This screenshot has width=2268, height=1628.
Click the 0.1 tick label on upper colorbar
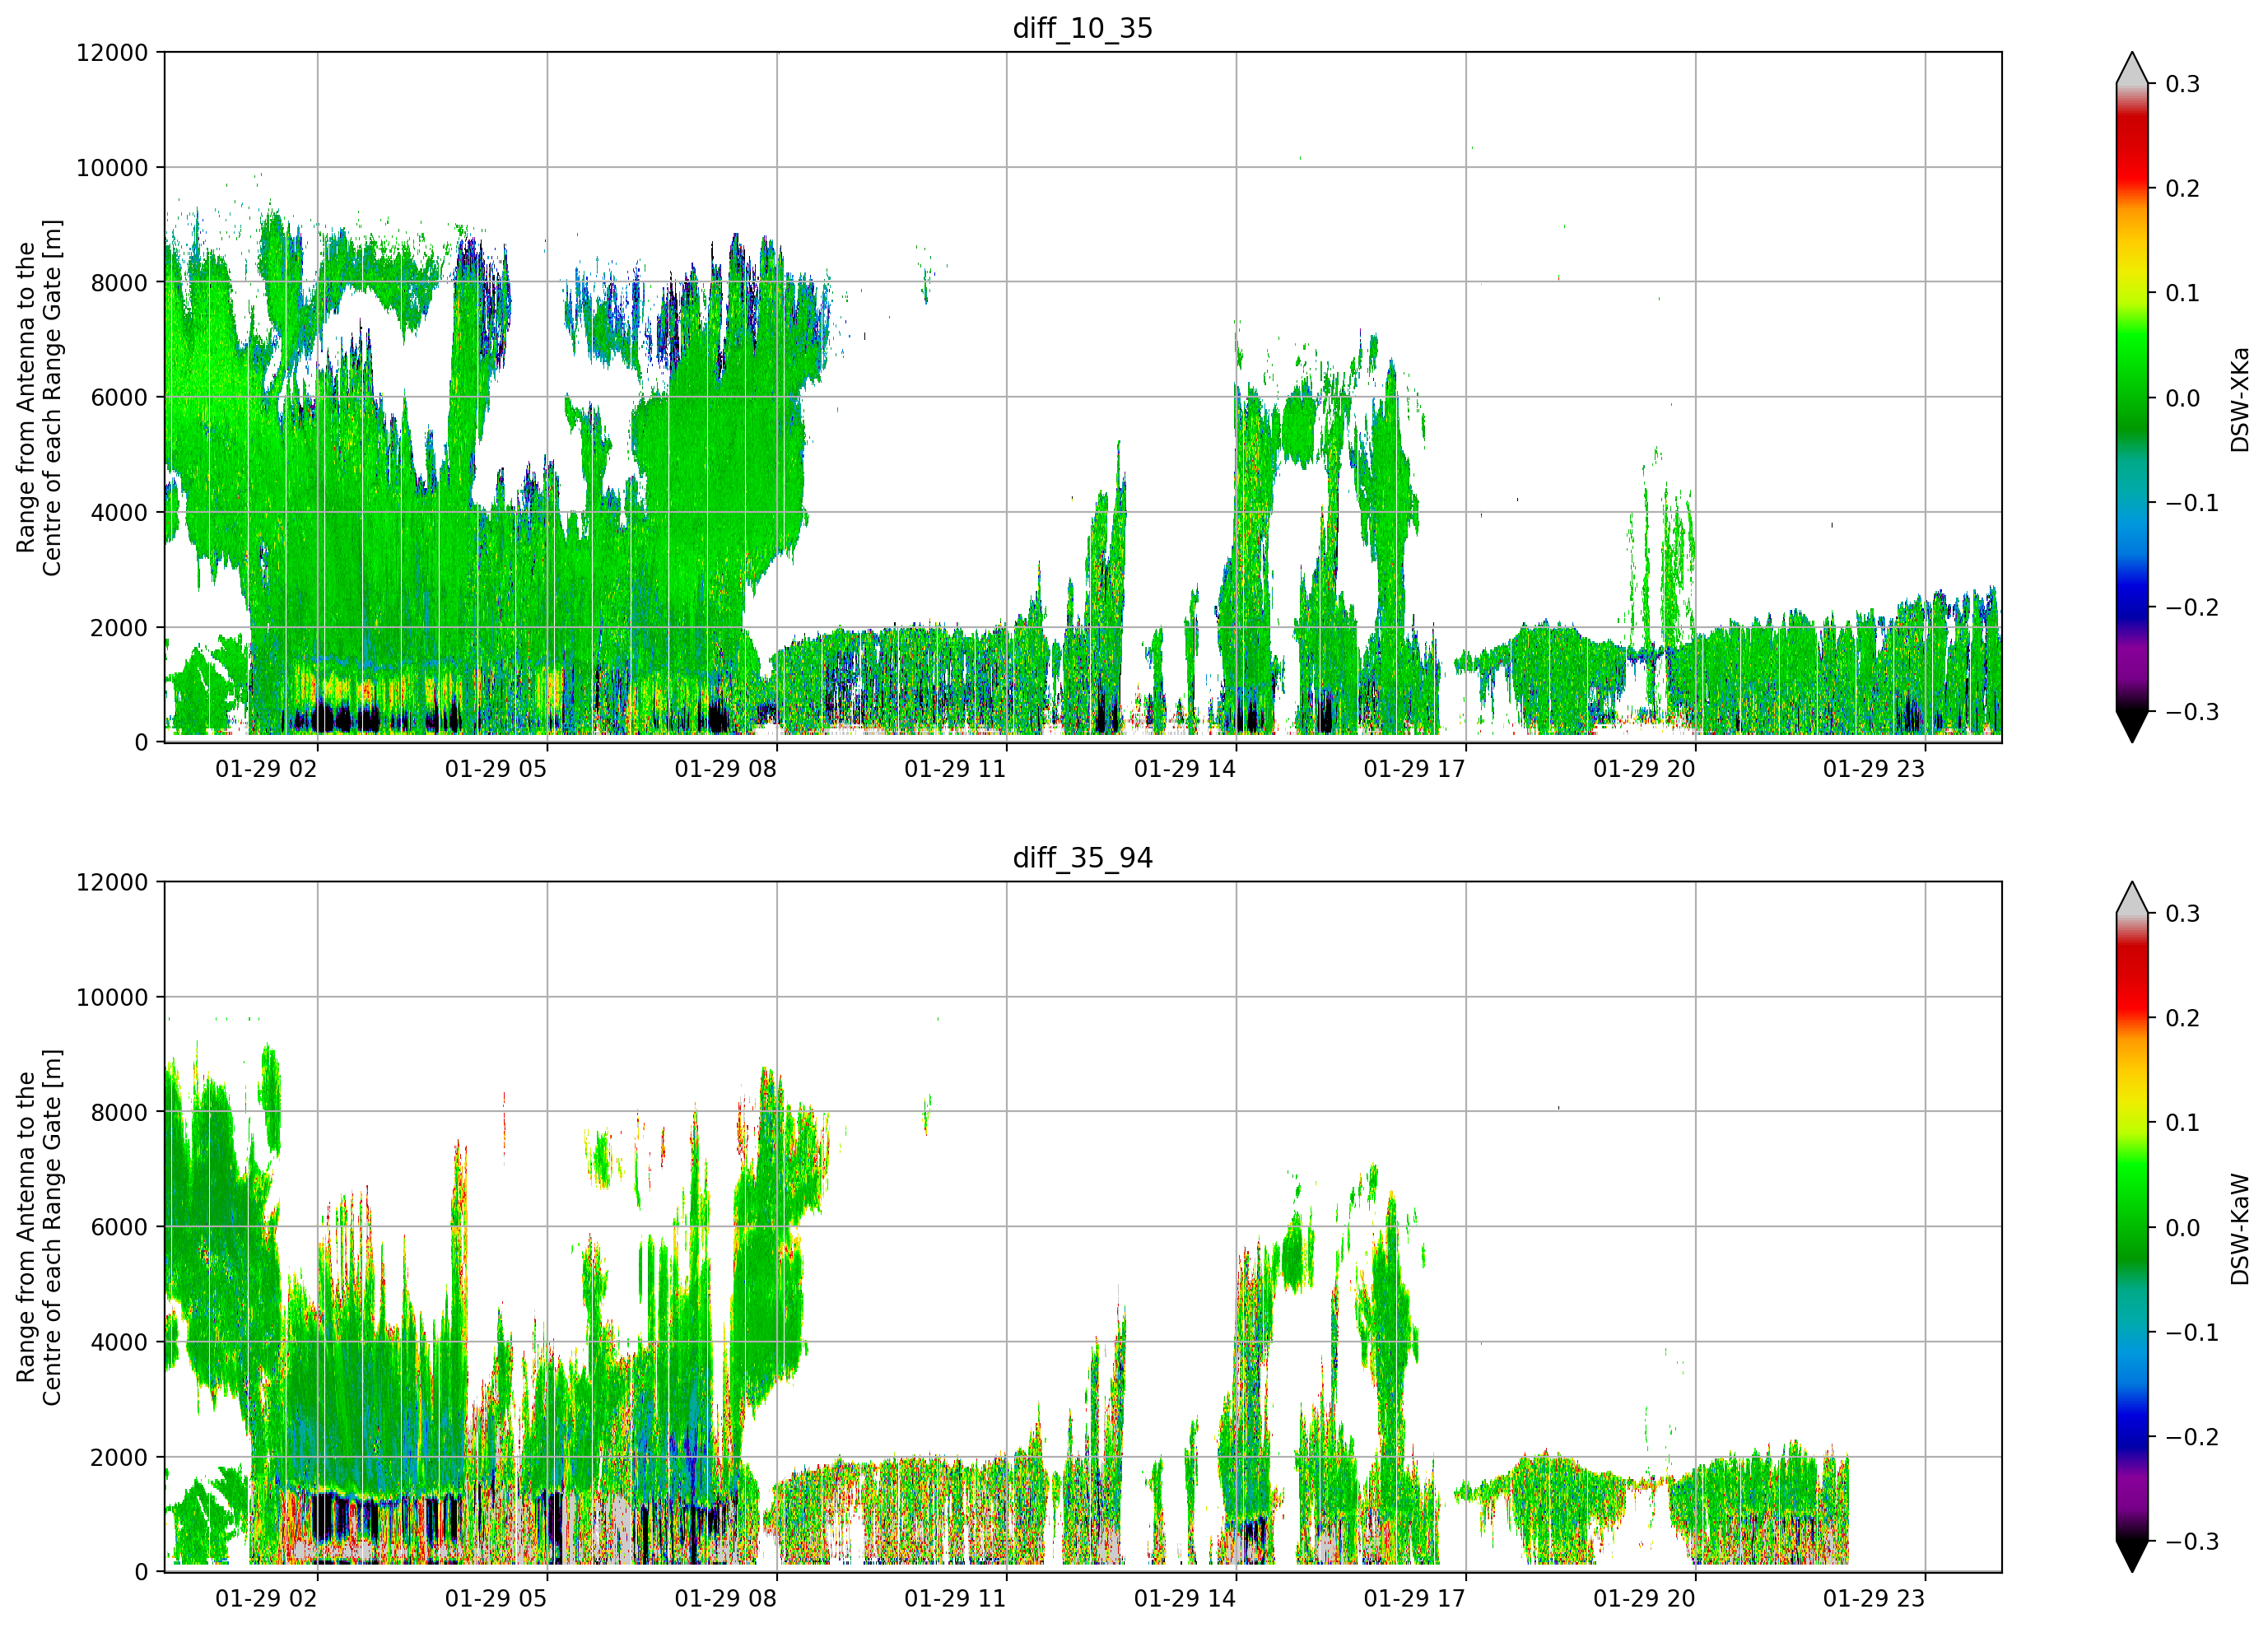pos(2182,293)
